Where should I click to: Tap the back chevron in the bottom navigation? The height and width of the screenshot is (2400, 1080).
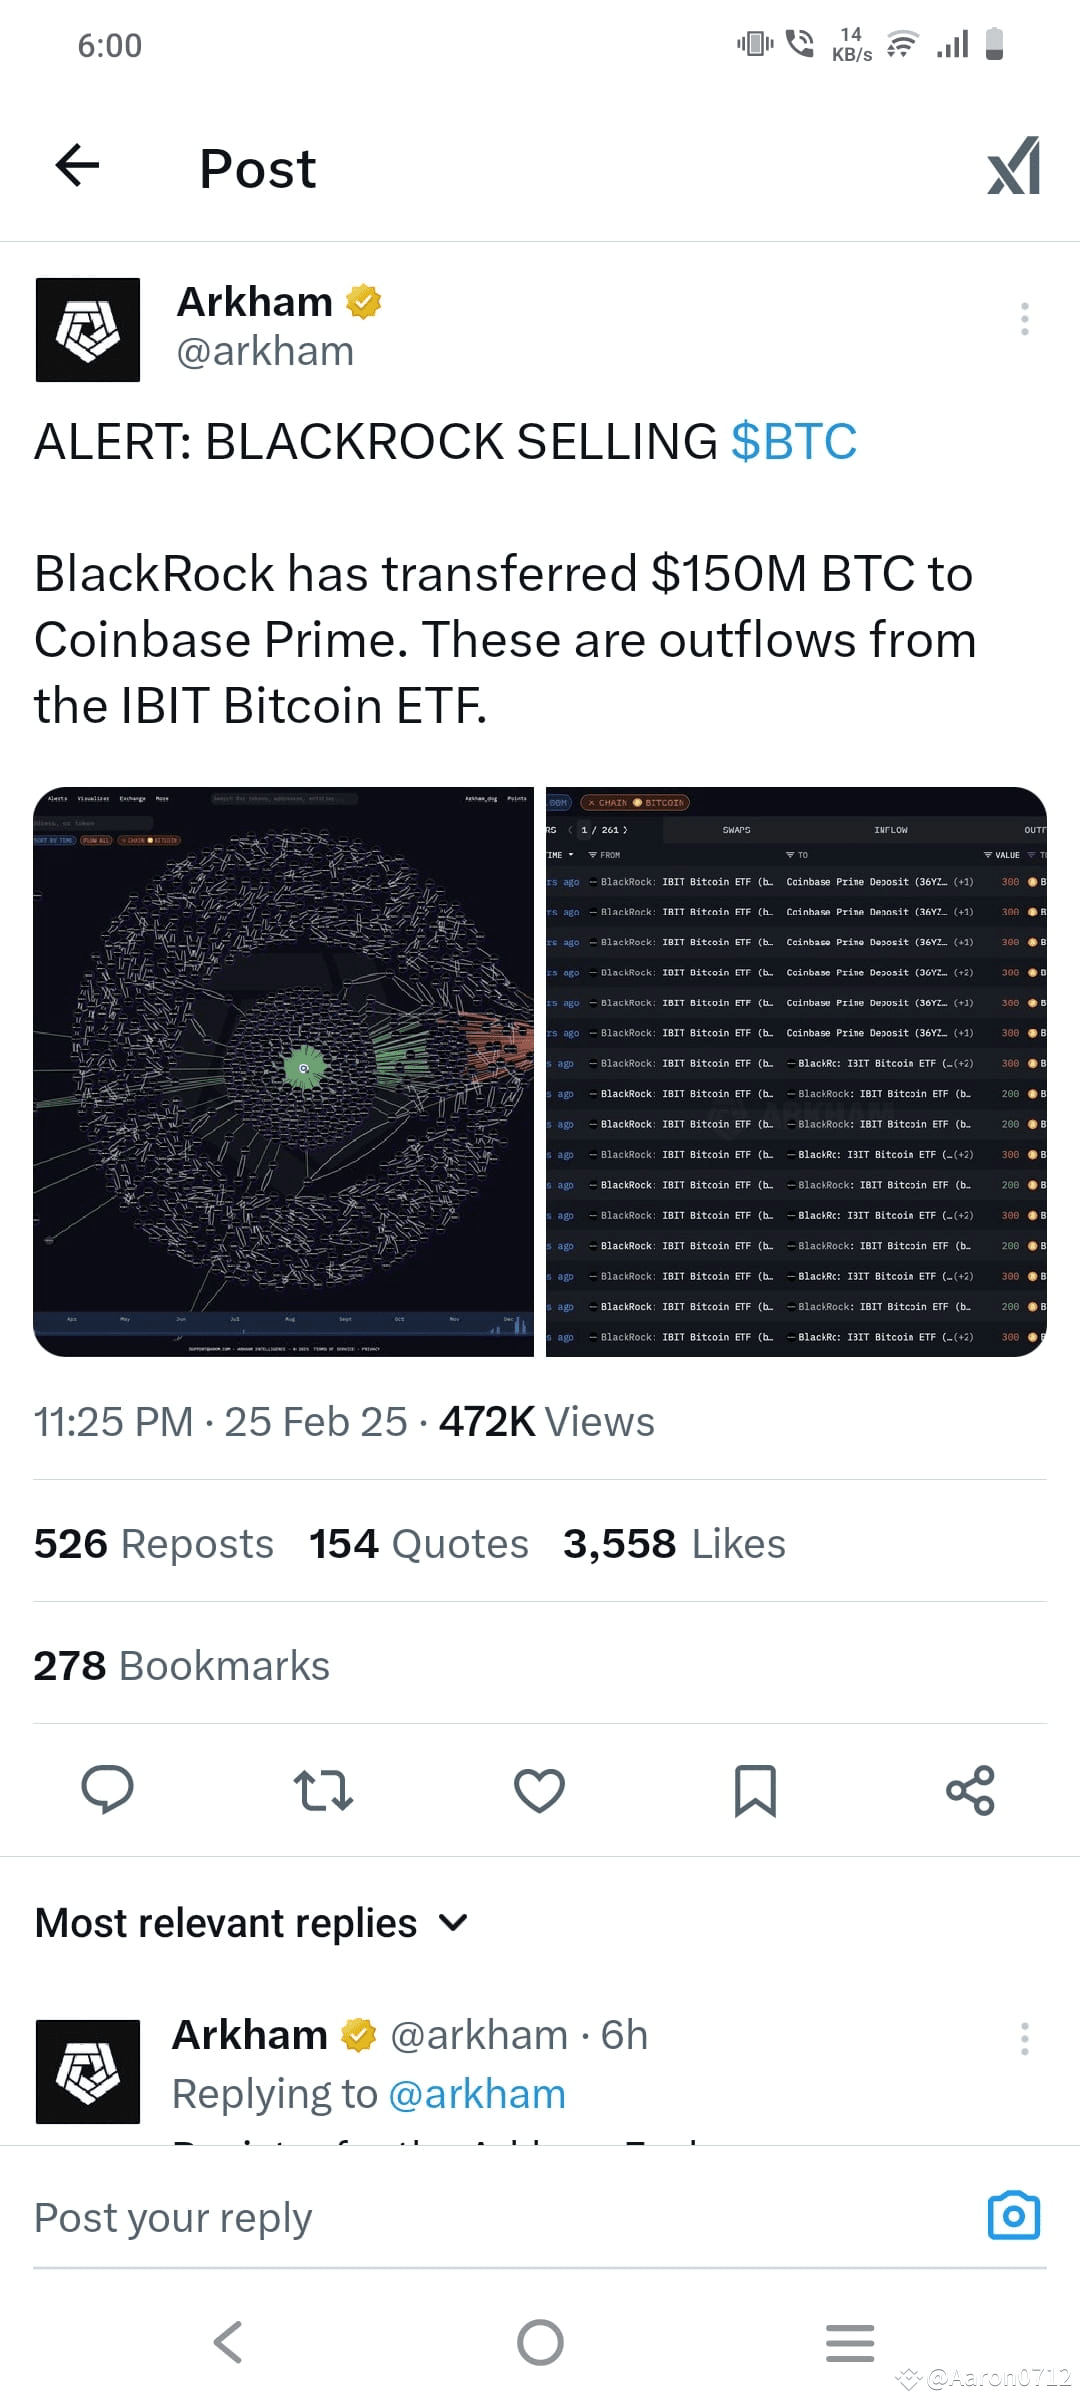click(x=228, y=2341)
